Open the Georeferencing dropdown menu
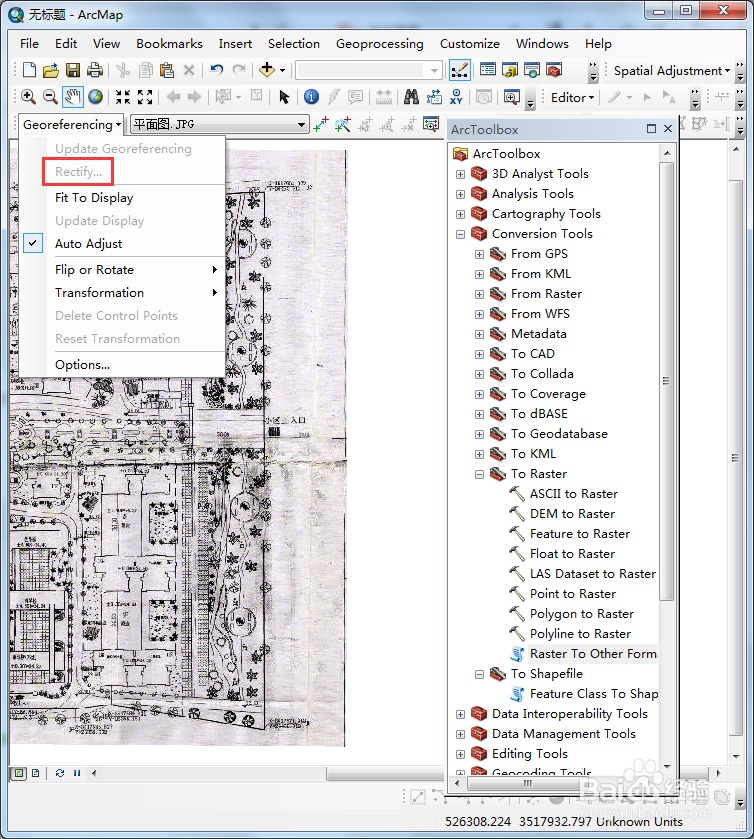 (71, 125)
